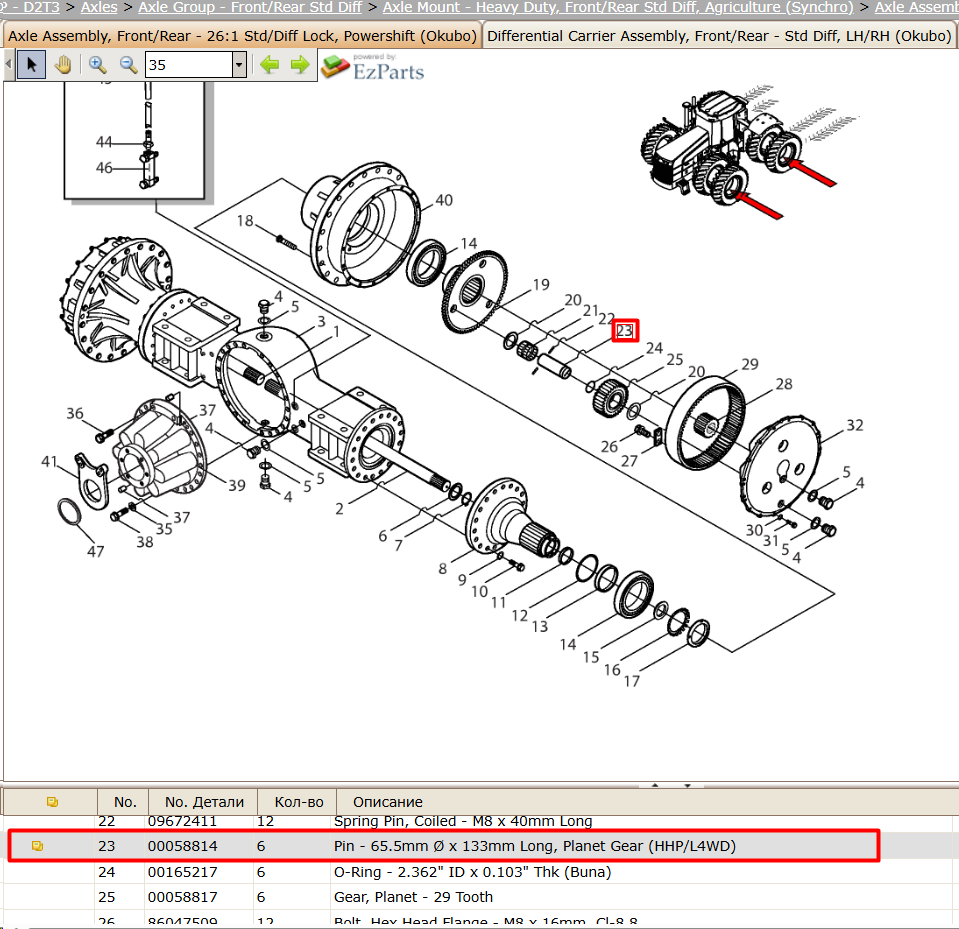
Task: Go to next diagram with right arrow
Action: [x=300, y=64]
